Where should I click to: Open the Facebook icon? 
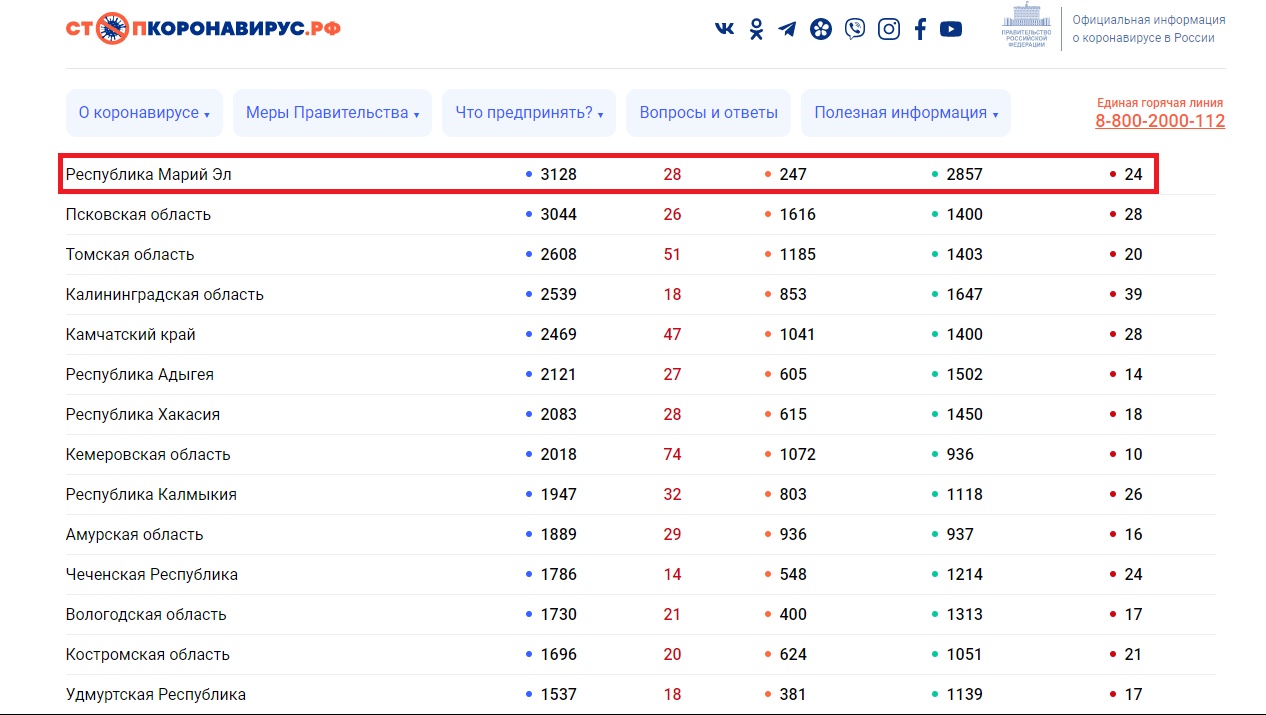920,29
